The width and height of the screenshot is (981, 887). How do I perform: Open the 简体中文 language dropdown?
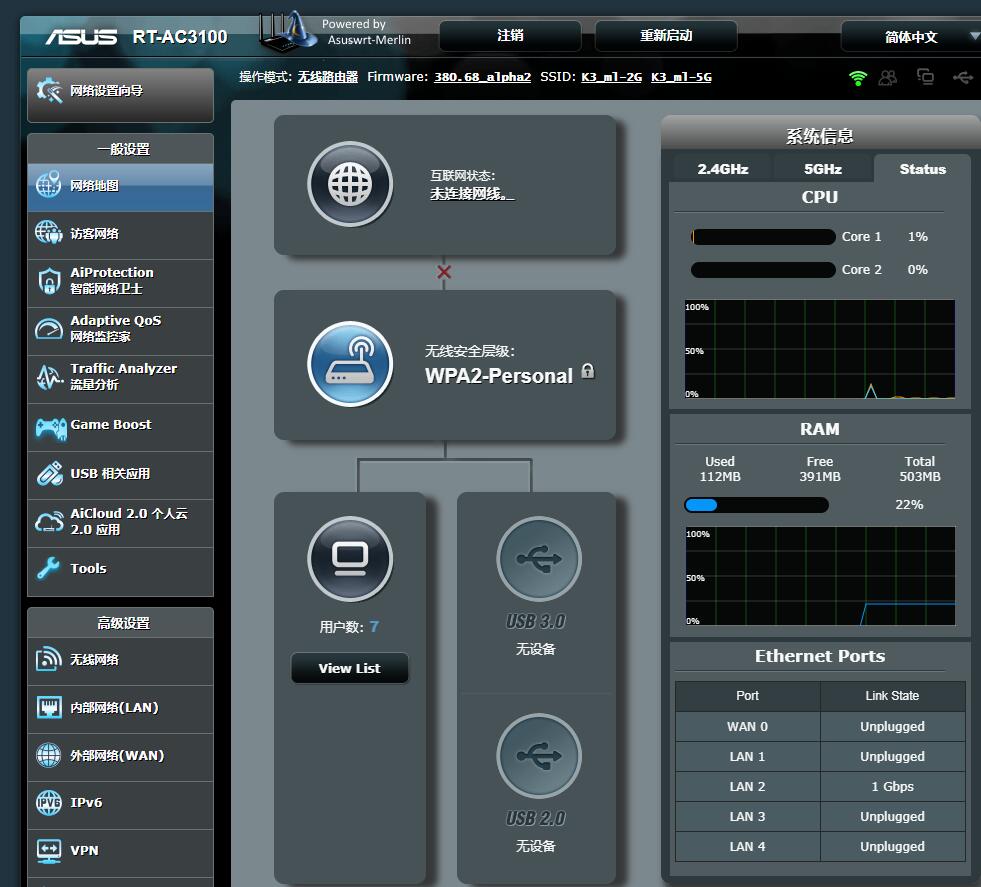912,37
